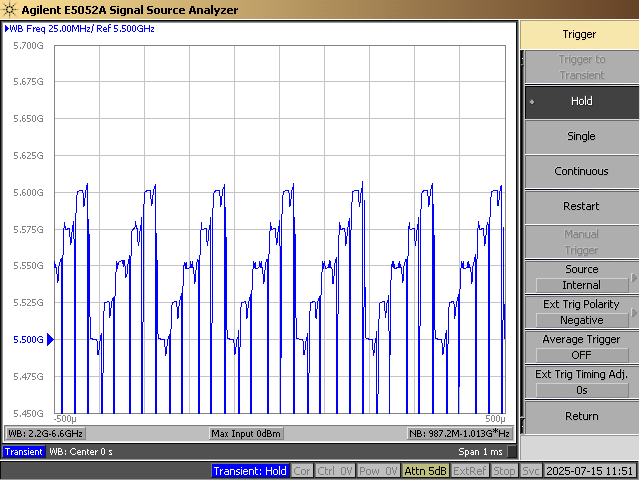640x480 pixels.
Task: Click the Transient: Hold status indicator
Action: coord(250,471)
